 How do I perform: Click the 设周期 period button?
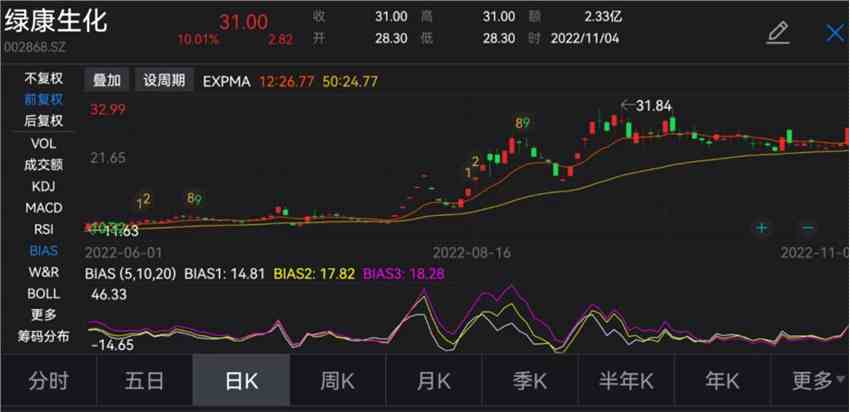tap(164, 81)
